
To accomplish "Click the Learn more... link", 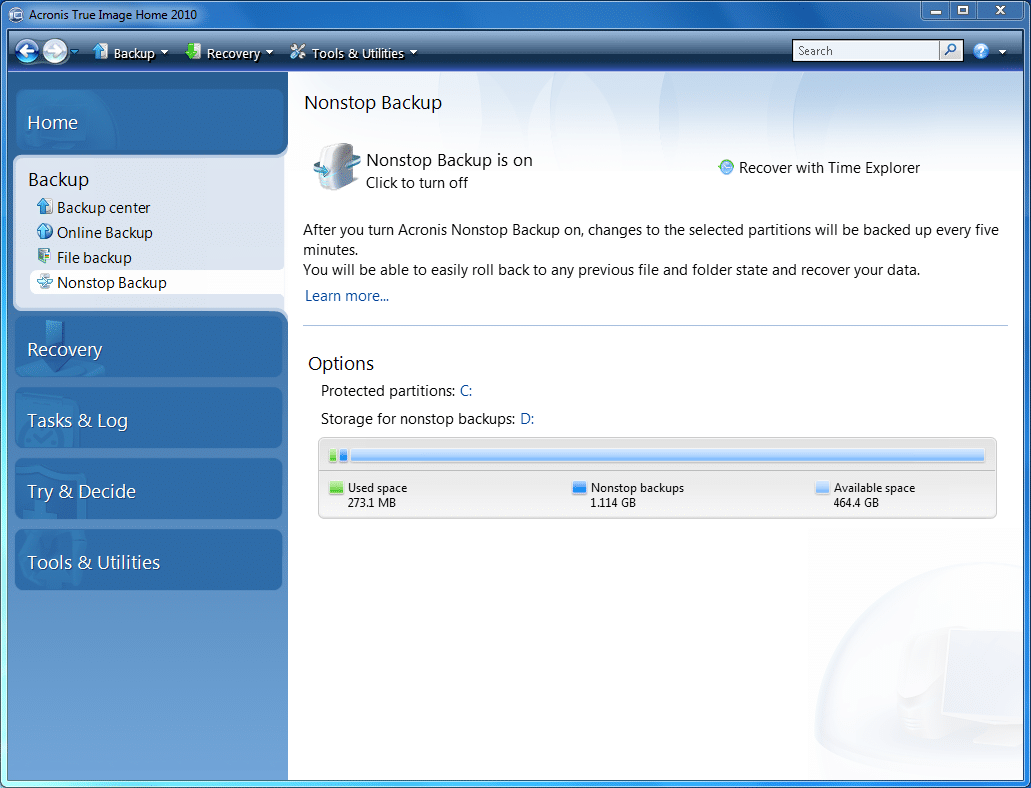I will coord(347,296).
